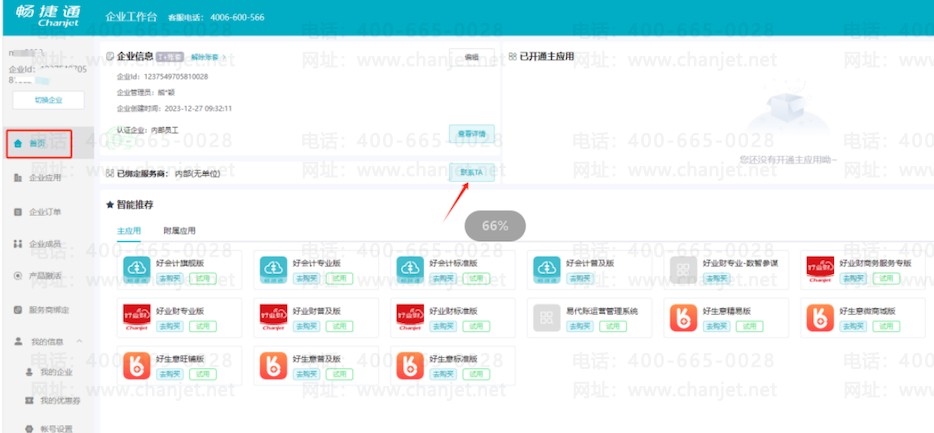Click 试用 for 好会计旗舰版

203,278
